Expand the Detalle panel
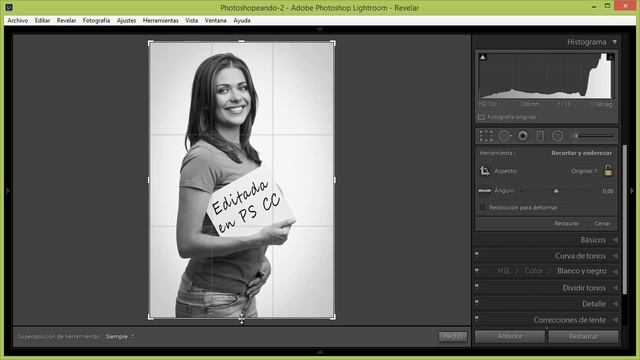 615,304
